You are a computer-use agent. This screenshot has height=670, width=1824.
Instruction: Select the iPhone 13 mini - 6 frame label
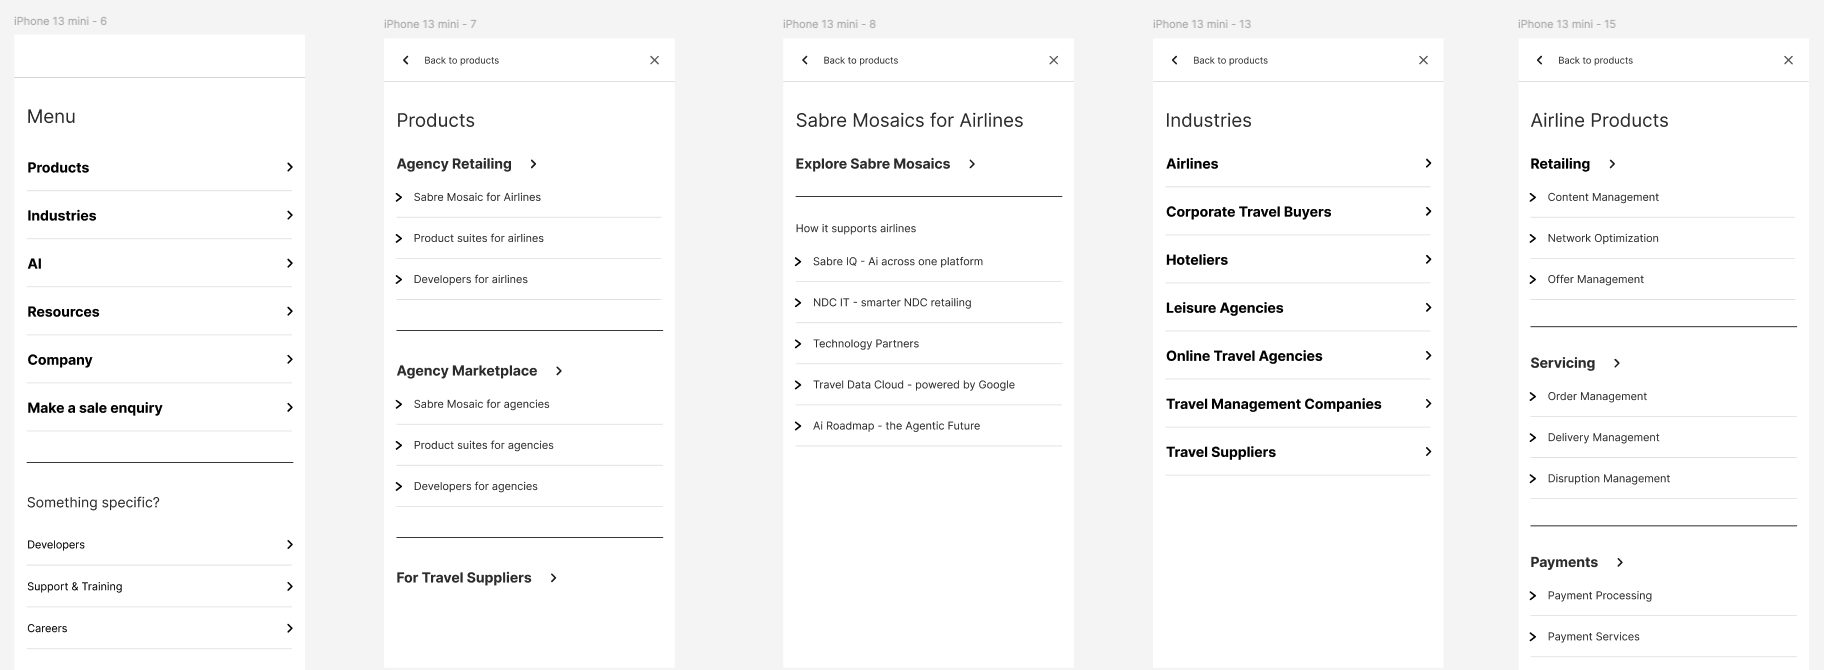[60, 21]
